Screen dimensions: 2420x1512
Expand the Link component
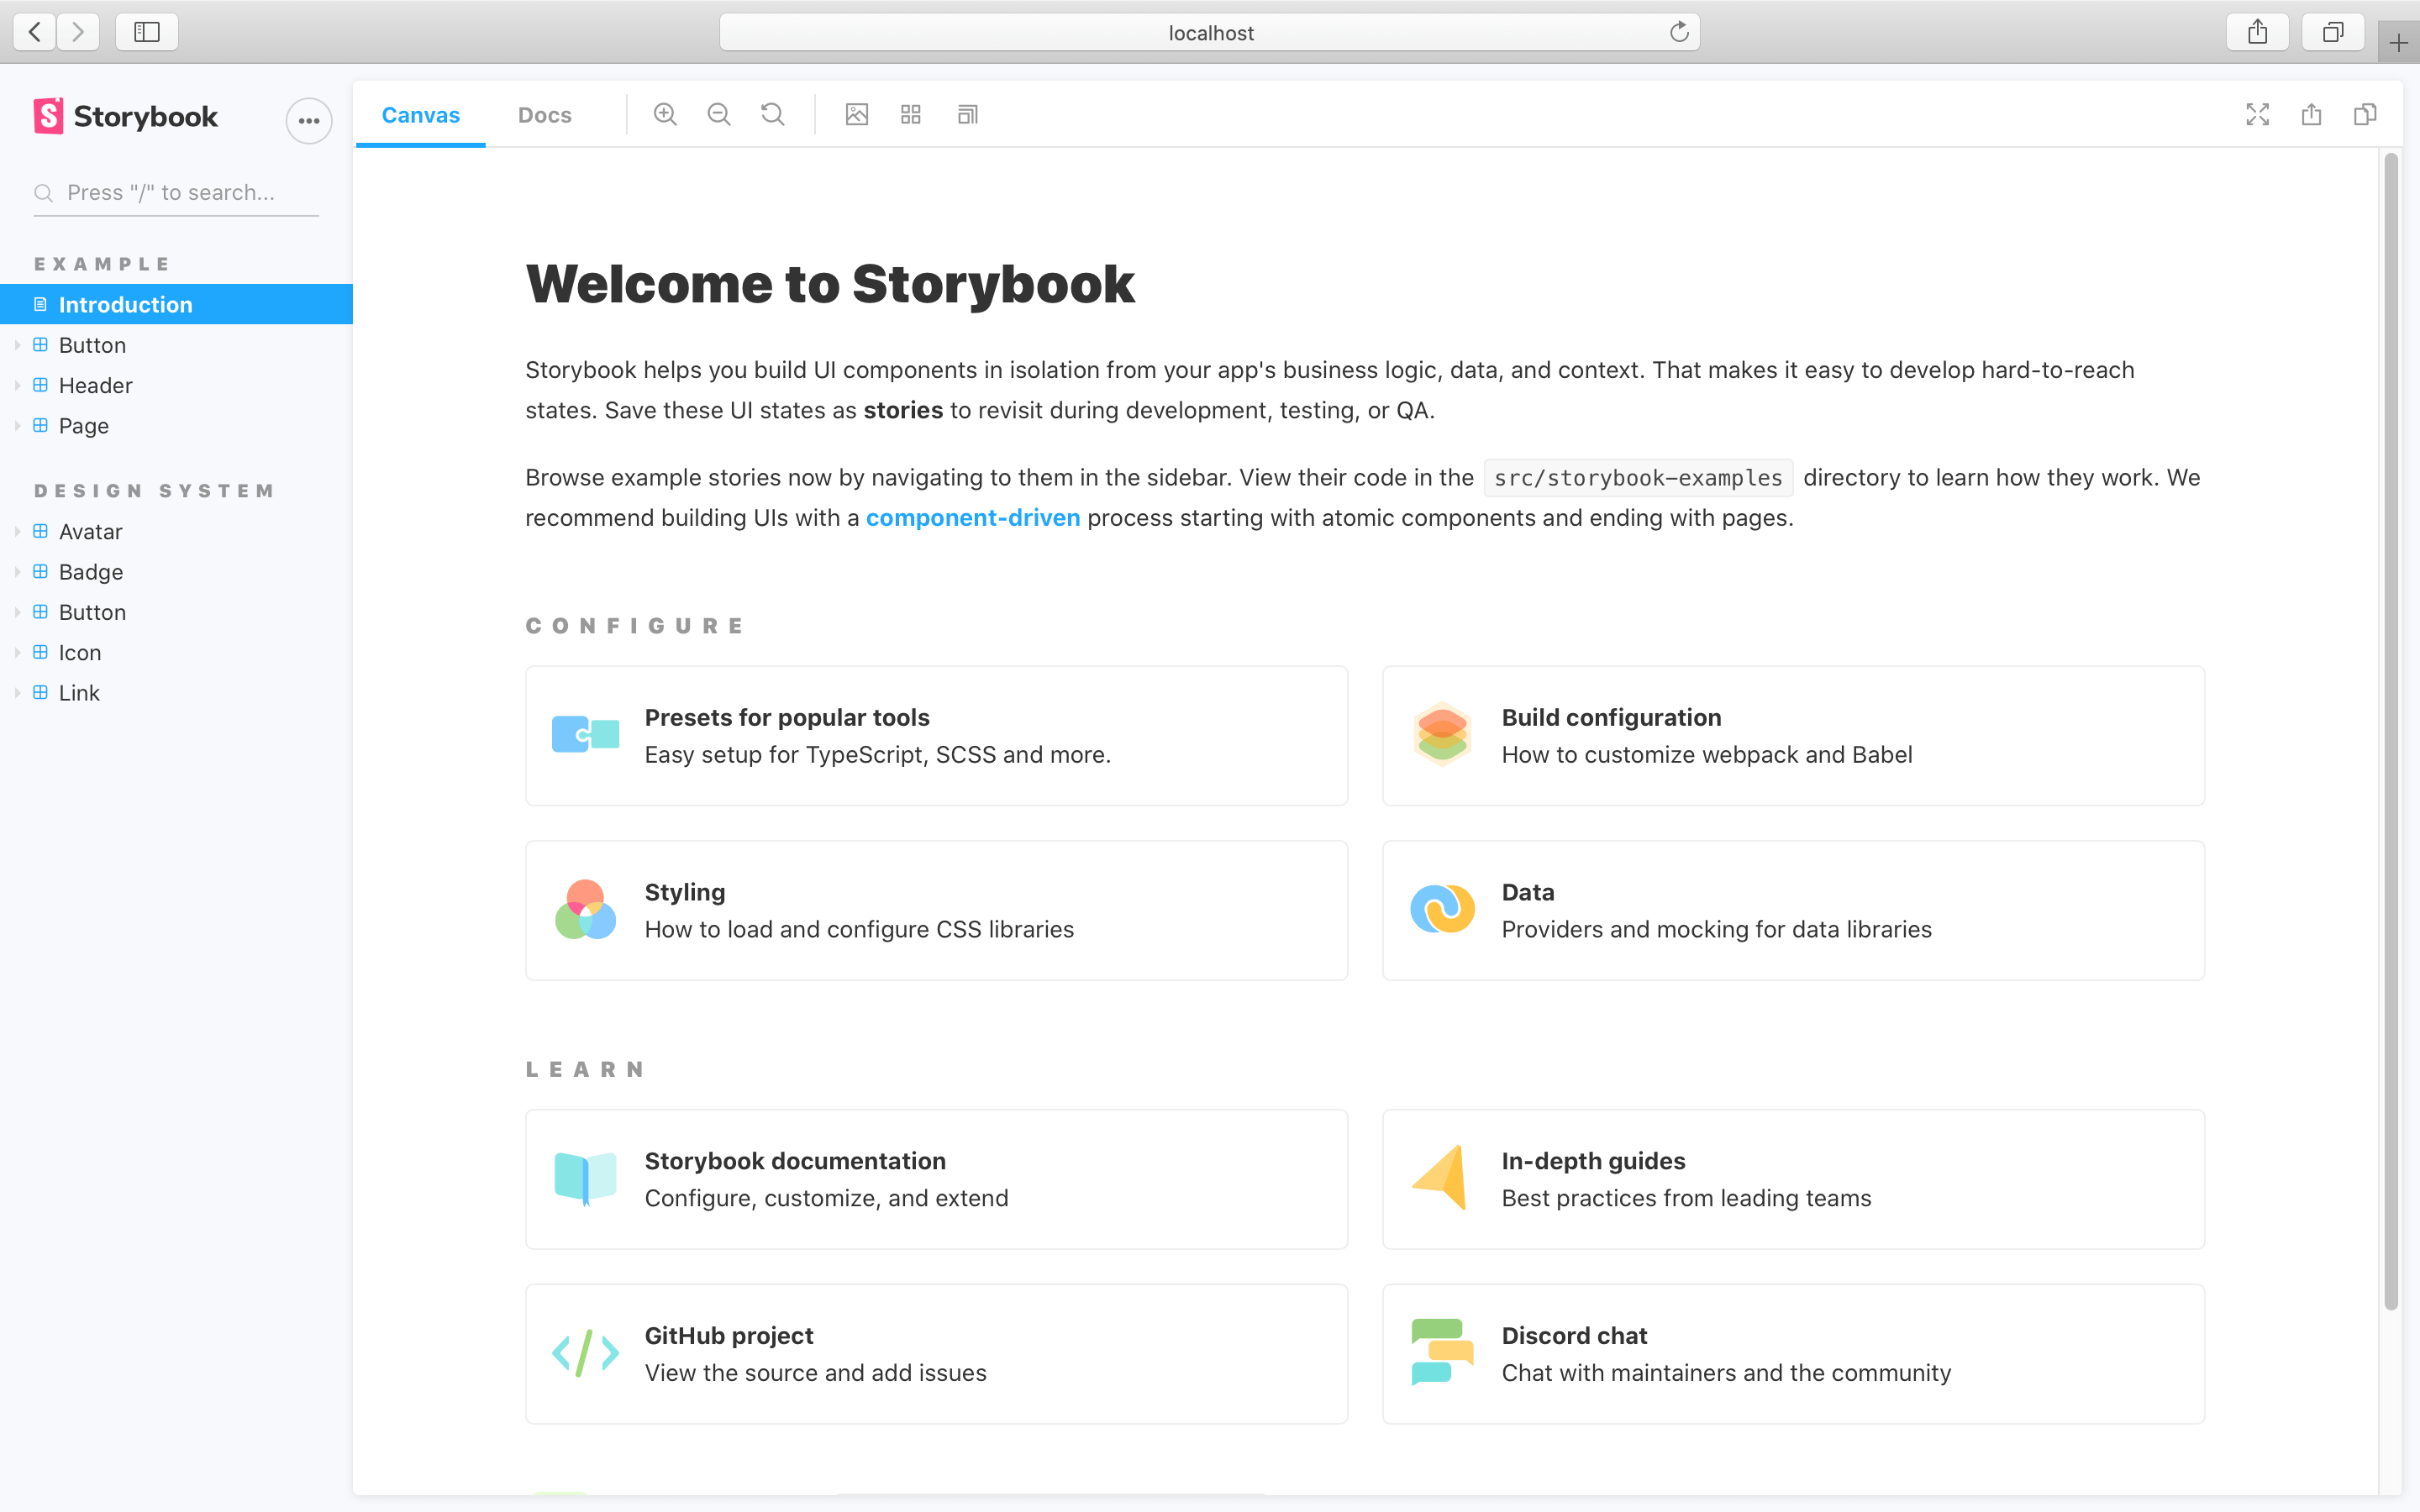point(176,693)
